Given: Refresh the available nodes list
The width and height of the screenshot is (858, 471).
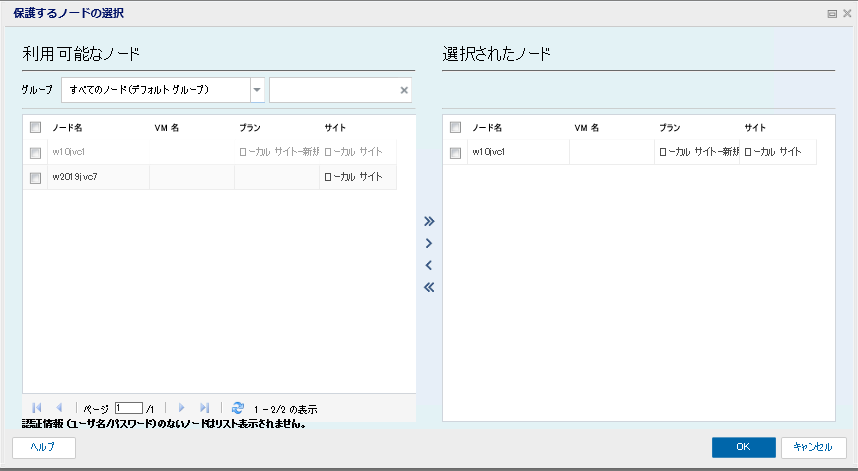Looking at the screenshot, I should 237,408.
